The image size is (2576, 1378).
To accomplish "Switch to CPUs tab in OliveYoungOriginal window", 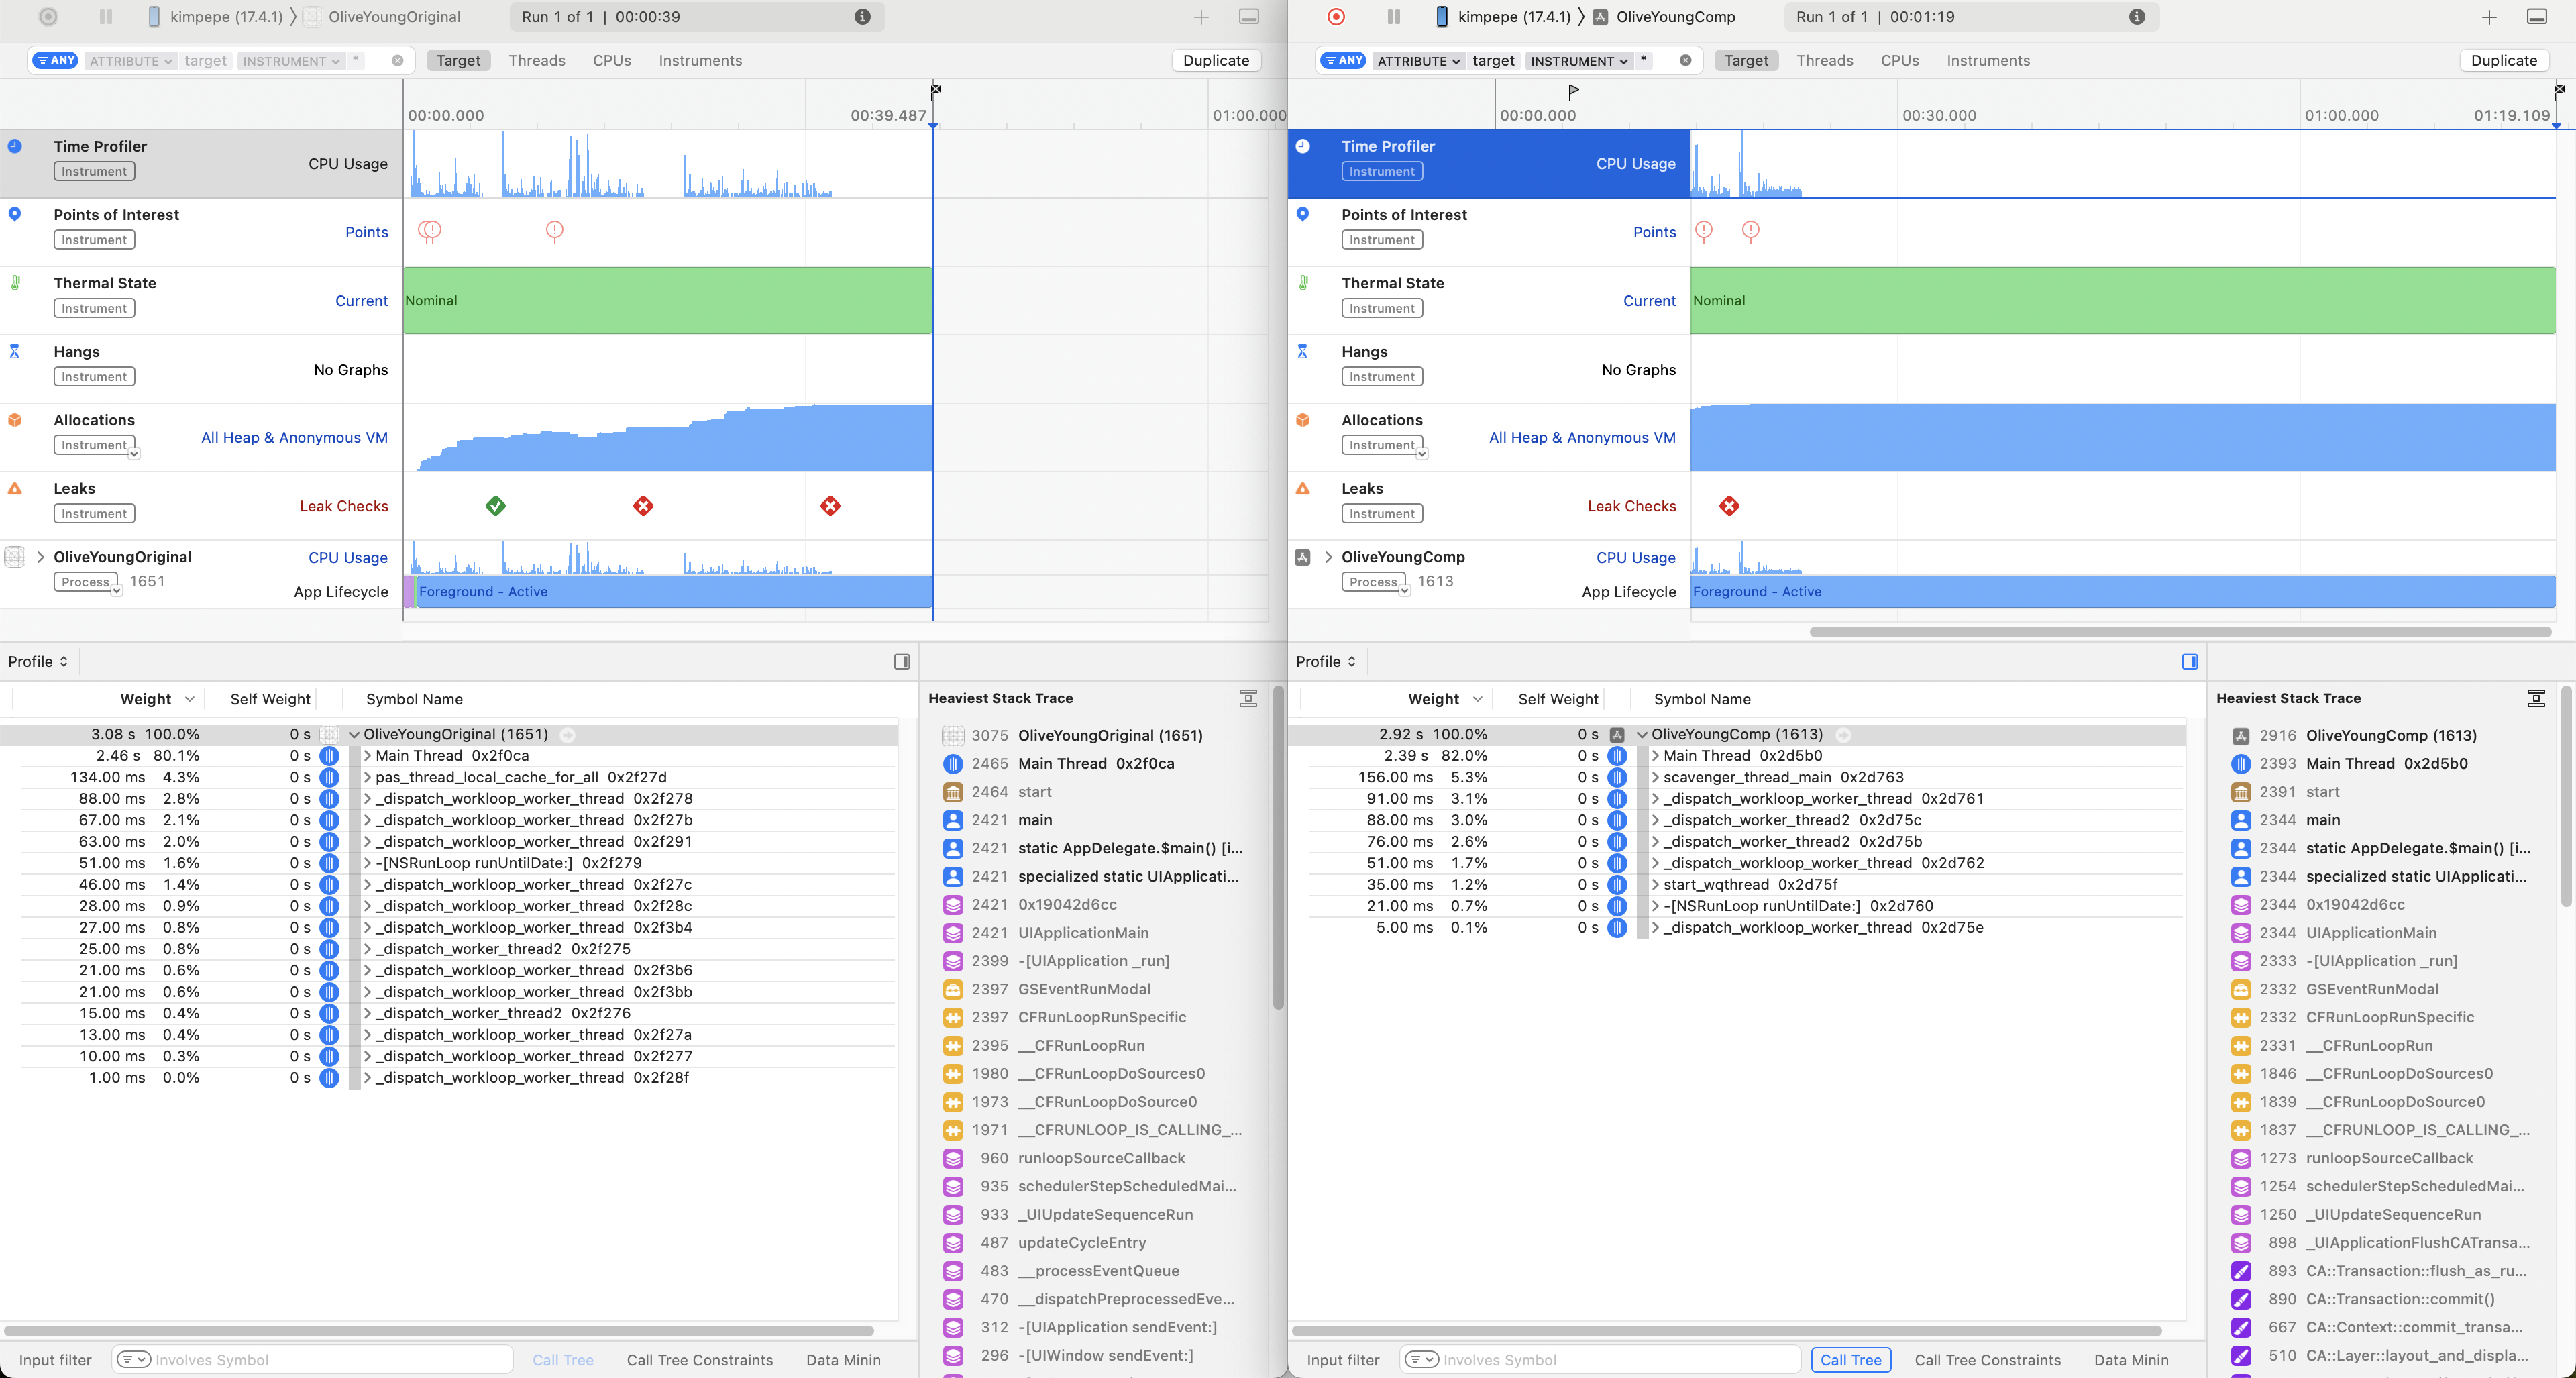I will coord(612,60).
